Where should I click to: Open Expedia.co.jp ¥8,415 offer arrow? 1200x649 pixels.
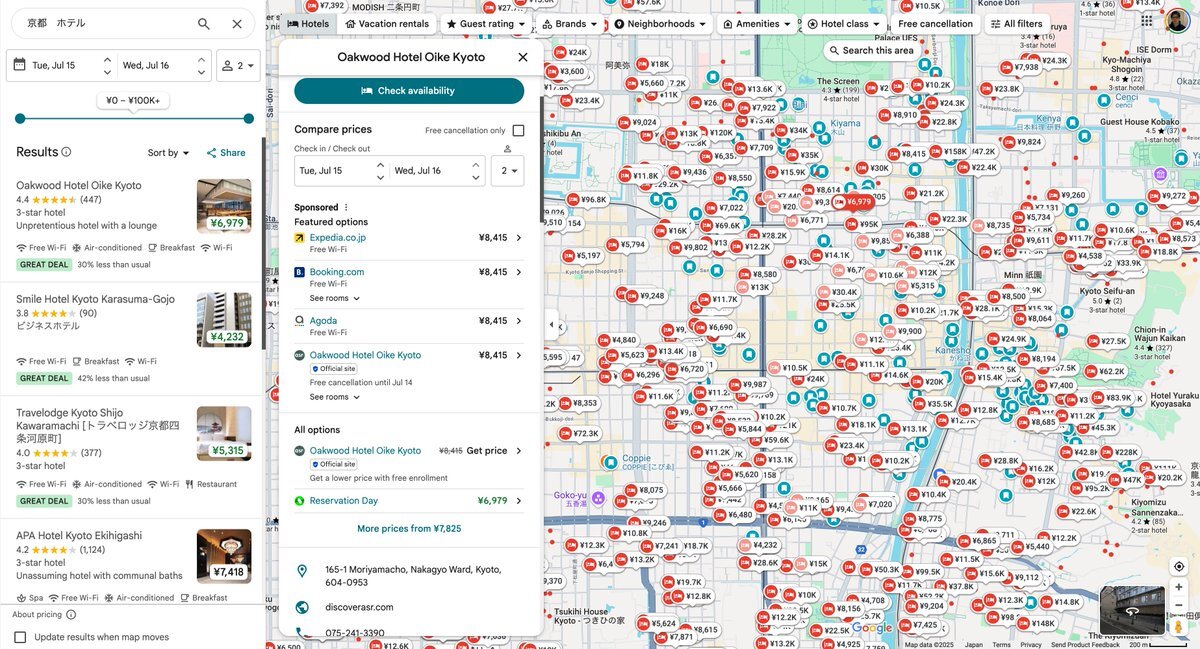click(518, 238)
